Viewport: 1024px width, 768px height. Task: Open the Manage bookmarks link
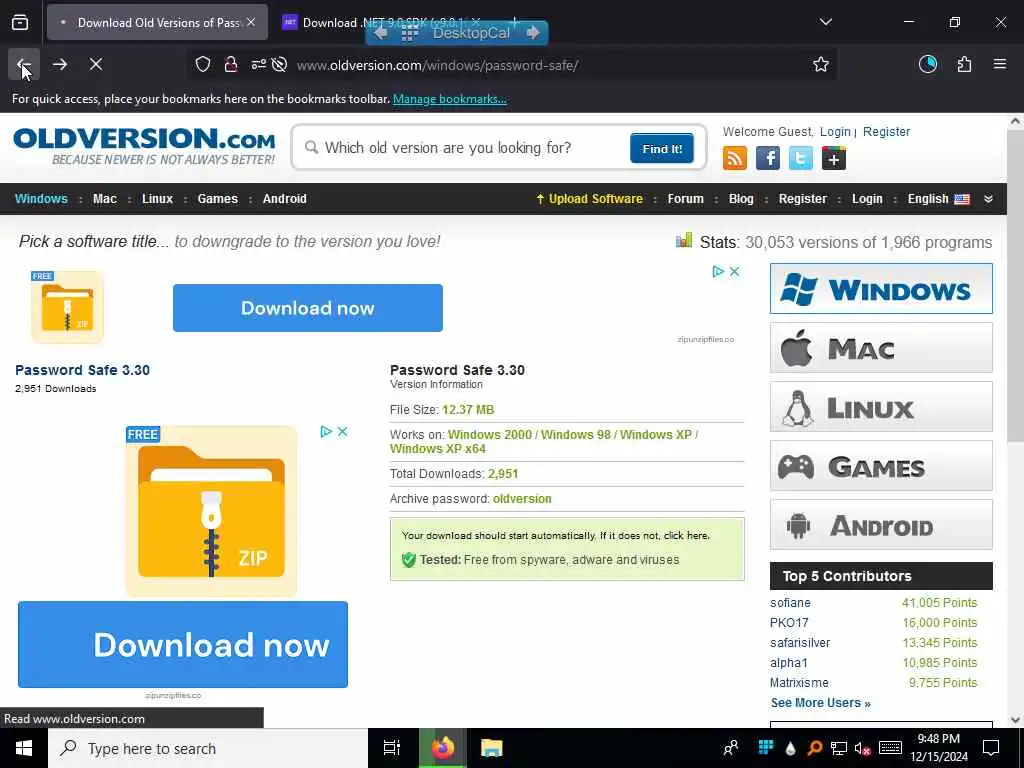pyautogui.click(x=449, y=99)
